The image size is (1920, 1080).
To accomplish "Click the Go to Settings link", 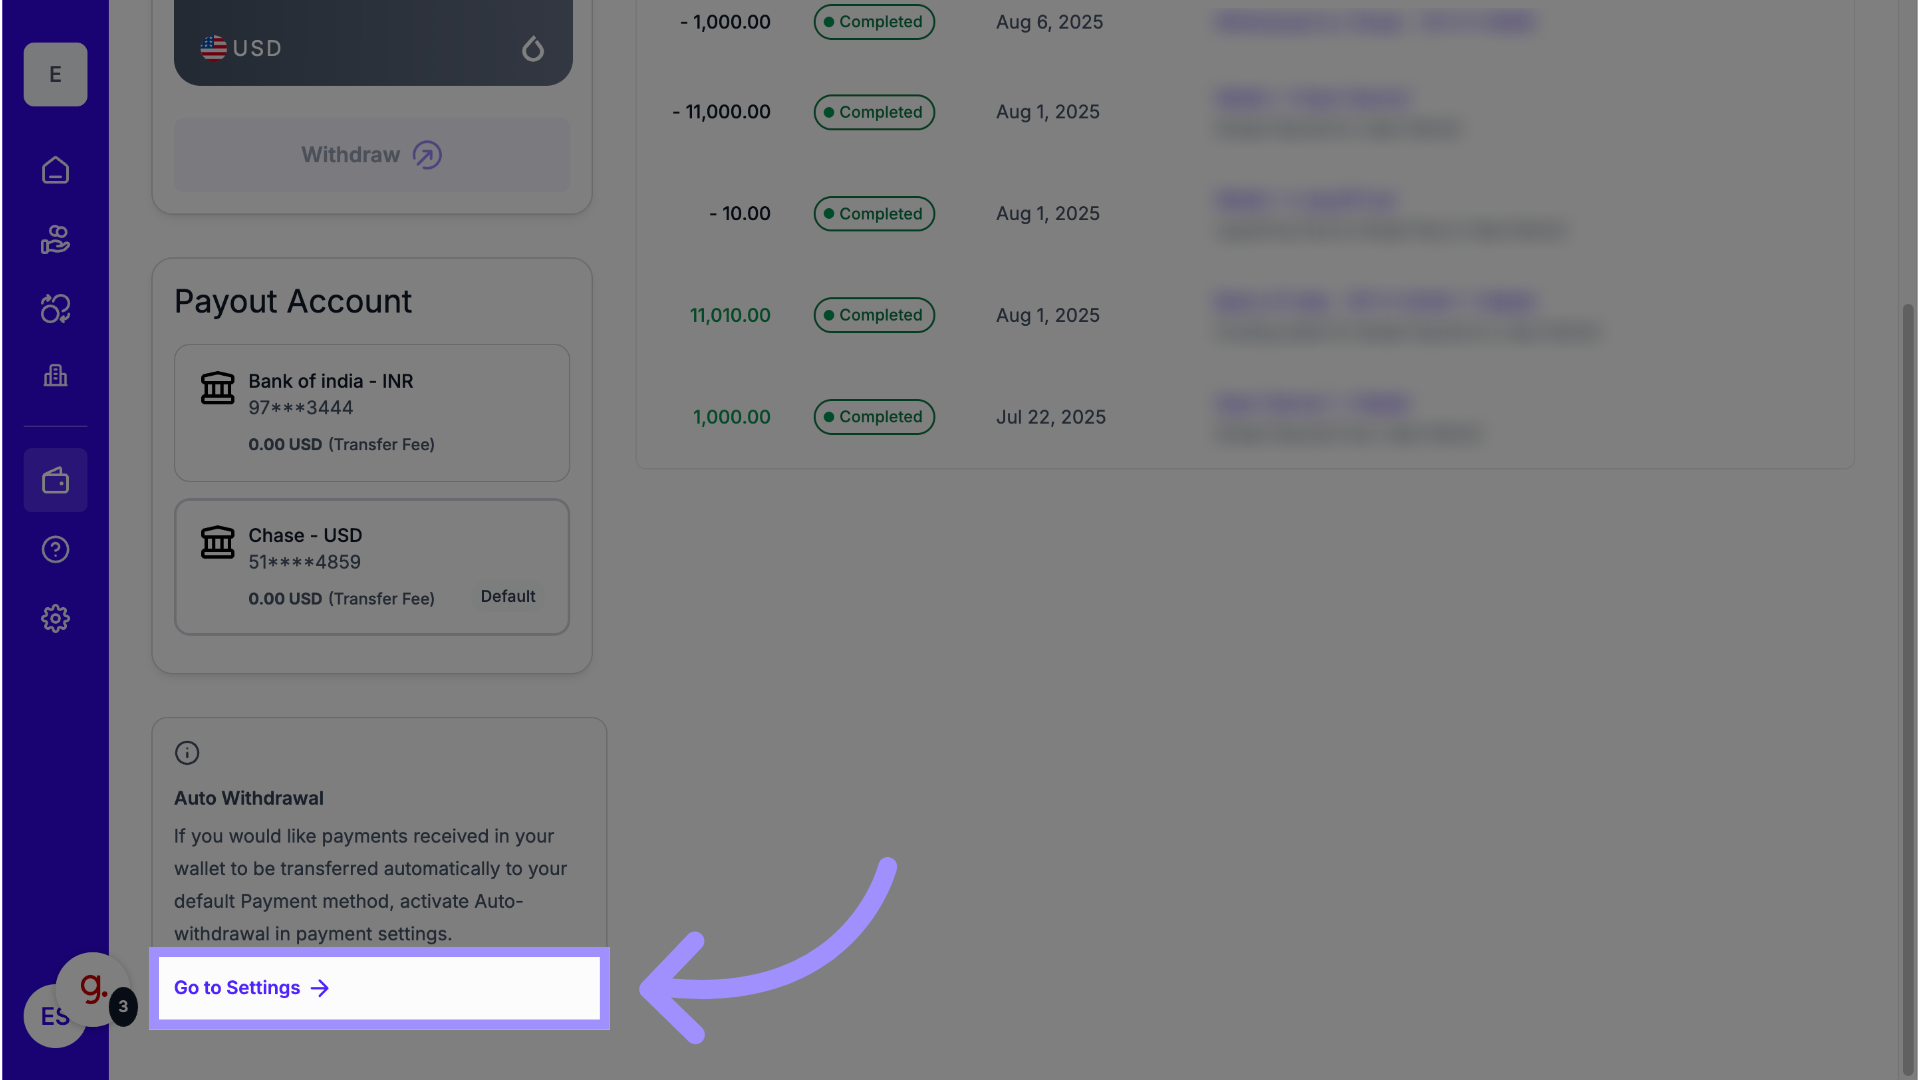I will (250, 988).
